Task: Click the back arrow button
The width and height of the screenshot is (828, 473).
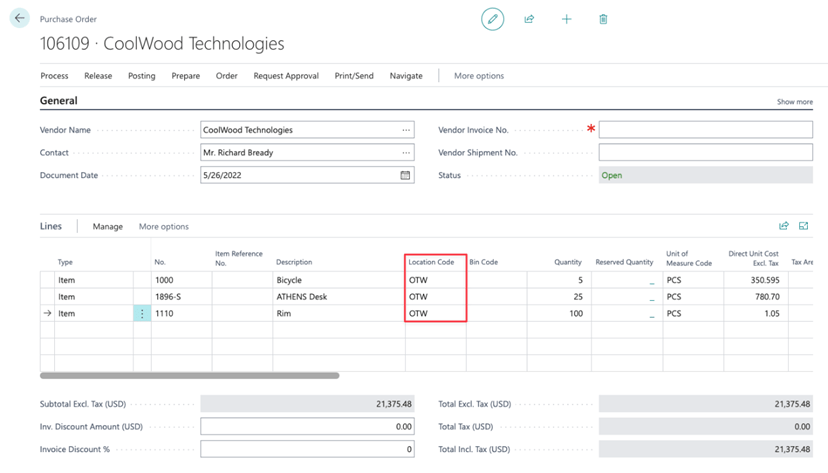Action: tap(19, 18)
